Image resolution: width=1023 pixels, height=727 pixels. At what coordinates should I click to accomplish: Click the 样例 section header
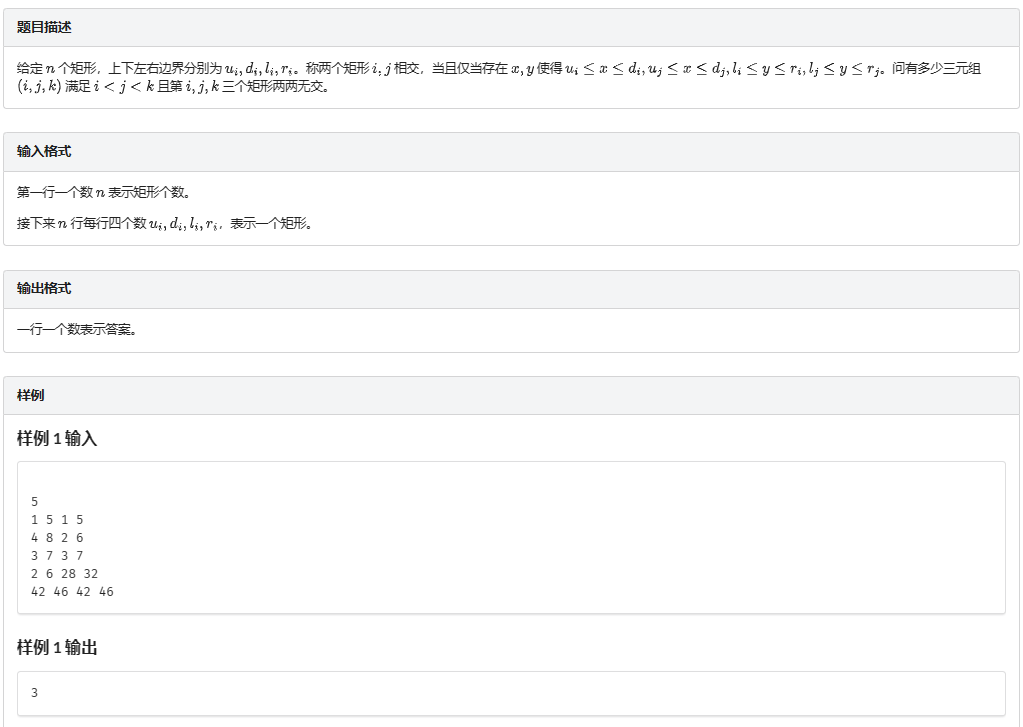(32, 394)
